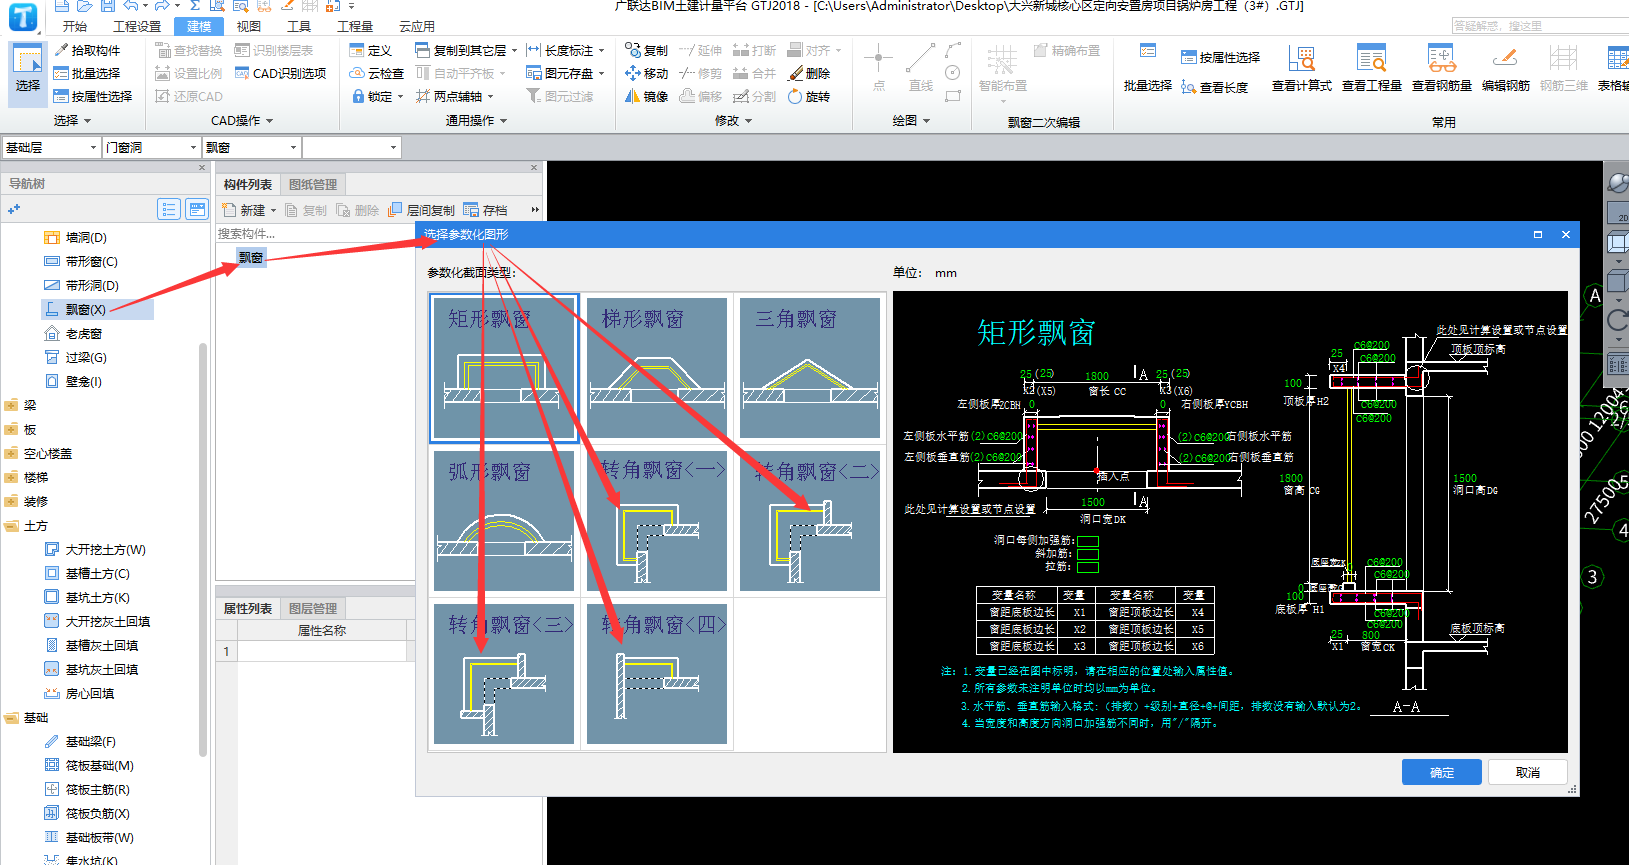Collapse the 土方 folder in navigation tree

click(x=11, y=525)
